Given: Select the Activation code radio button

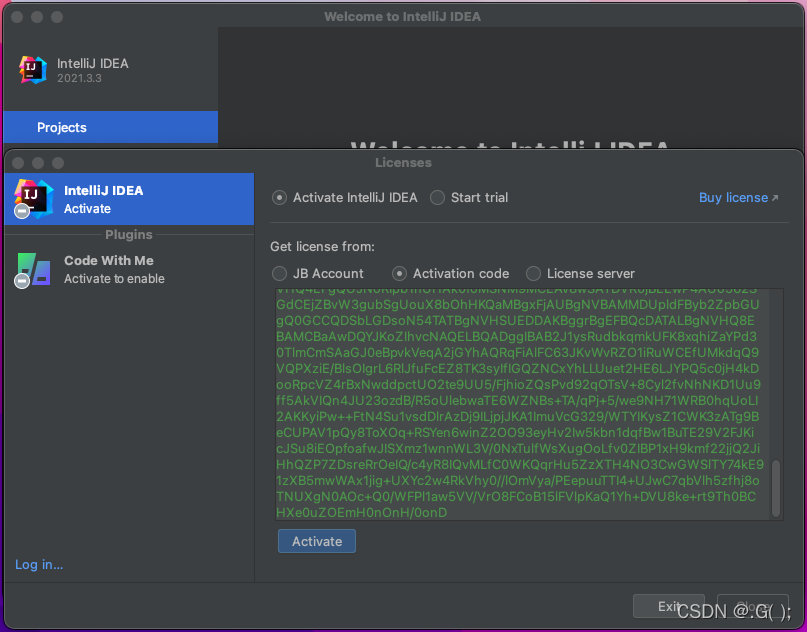Looking at the screenshot, I should 399,273.
